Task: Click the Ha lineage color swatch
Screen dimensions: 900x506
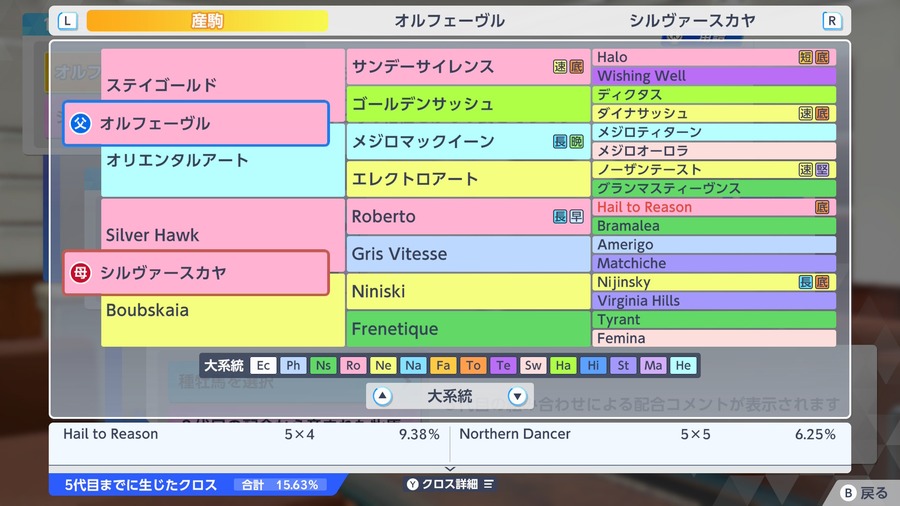Action: [x=563, y=365]
